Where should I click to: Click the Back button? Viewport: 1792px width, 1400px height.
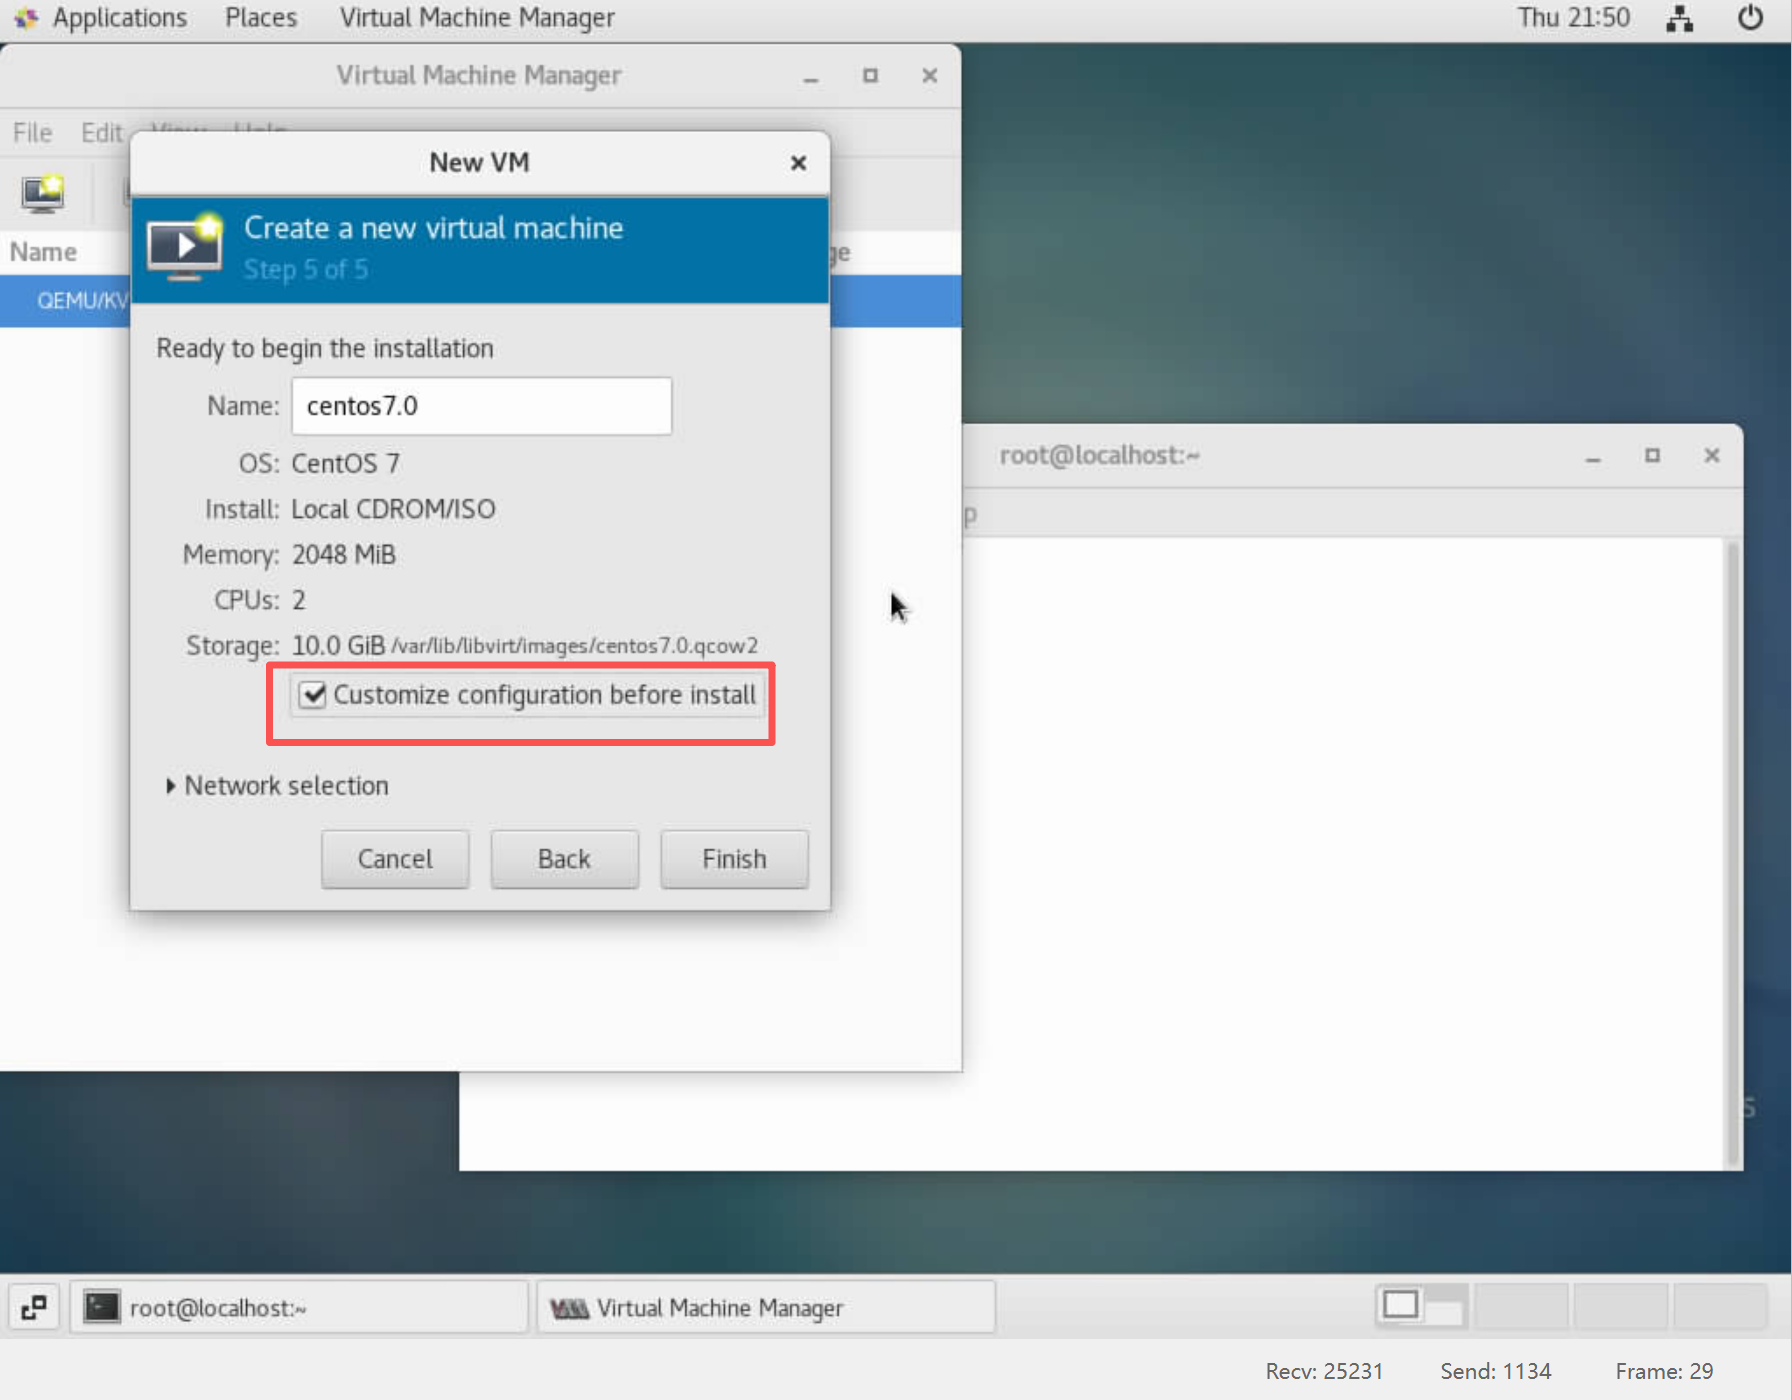click(564, 859)
